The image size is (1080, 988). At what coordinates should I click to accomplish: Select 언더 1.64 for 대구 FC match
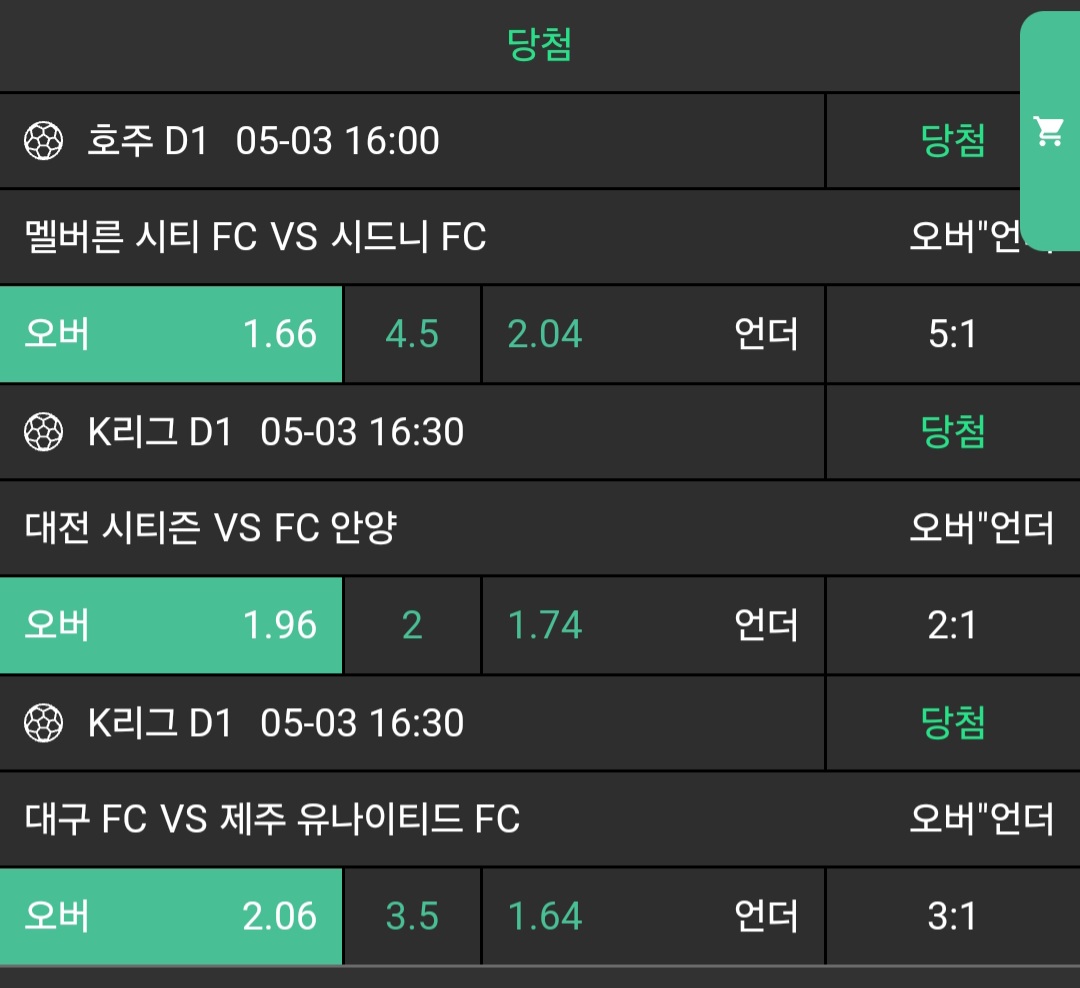coord(653,916)
